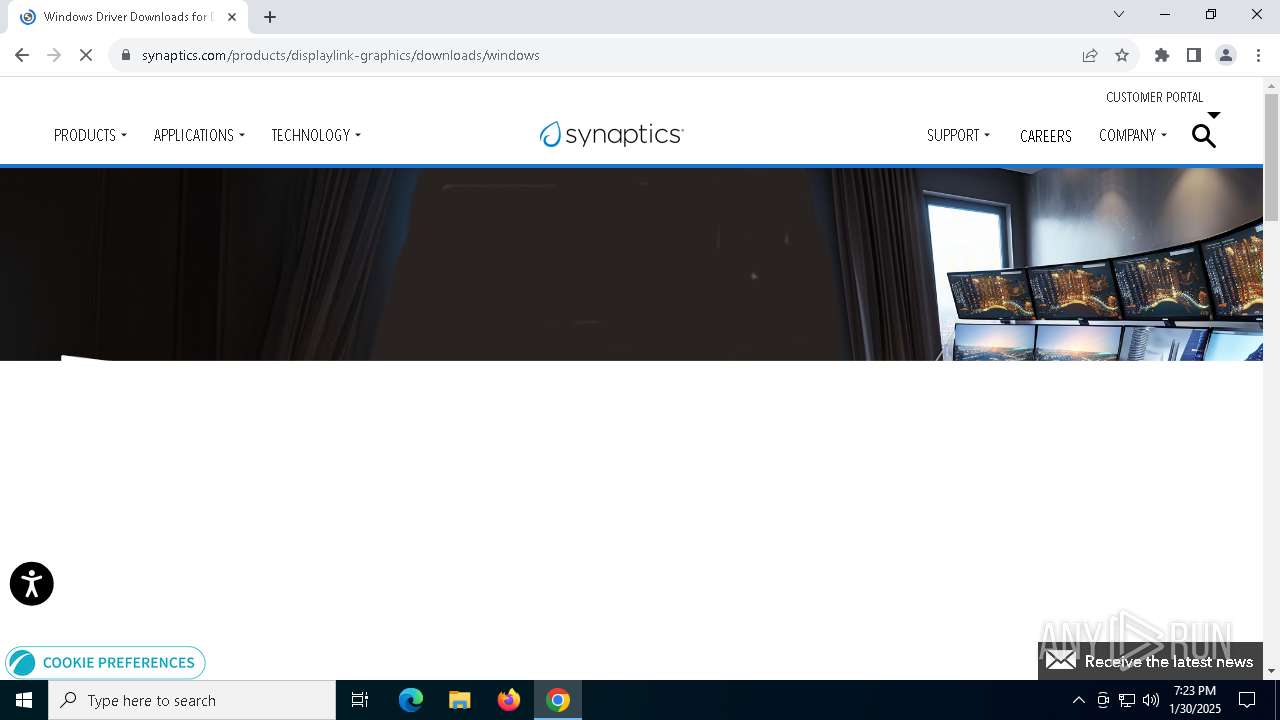Open Cookie Preferences

click(105, 663)
